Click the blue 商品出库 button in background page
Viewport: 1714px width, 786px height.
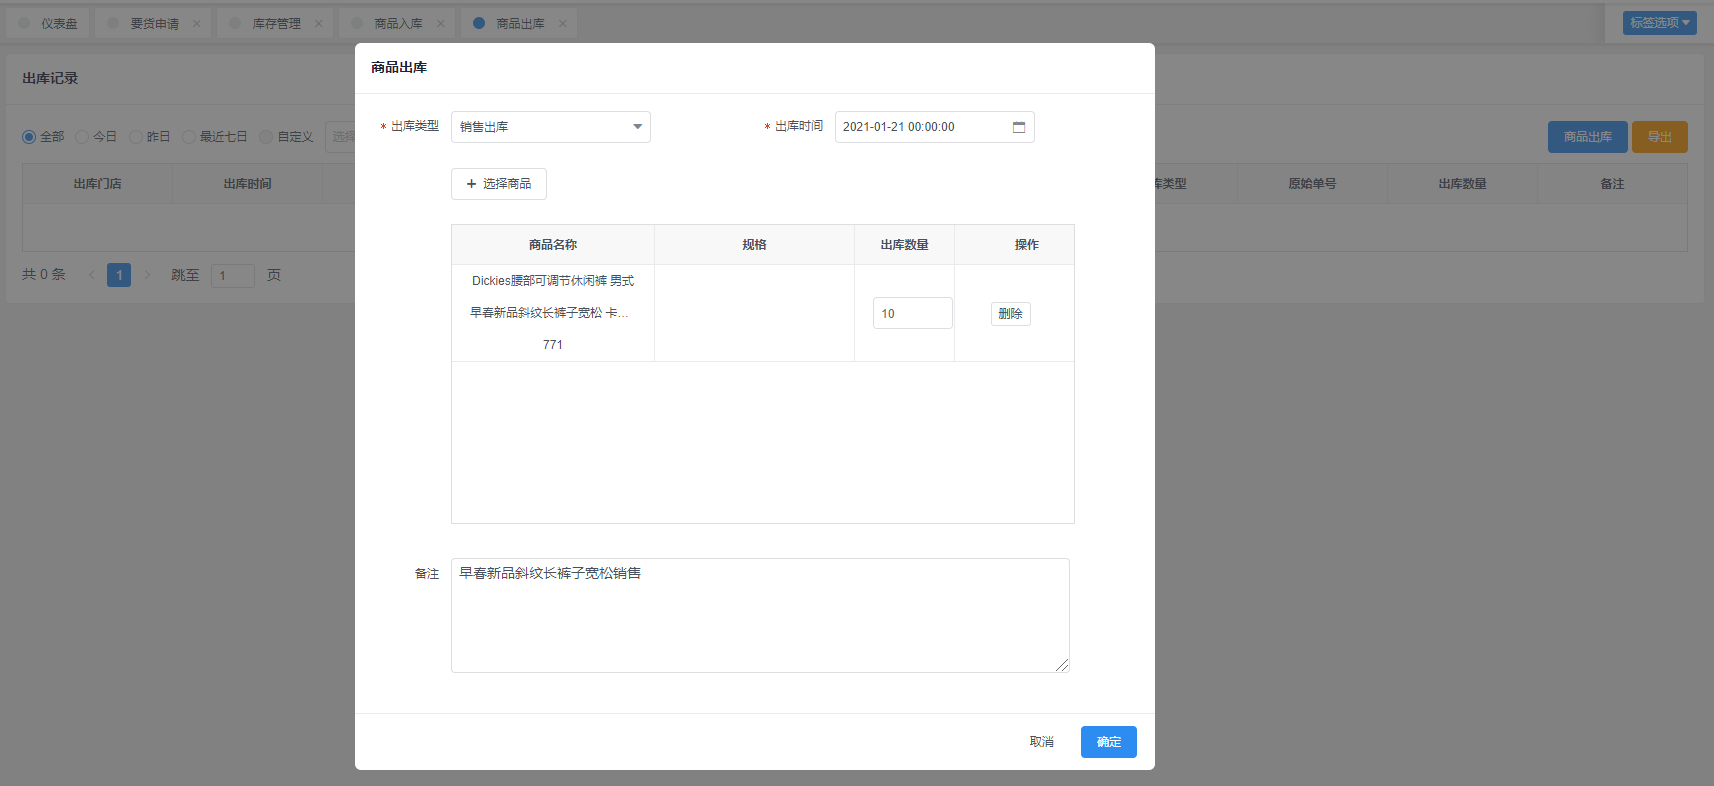click(x=1588, y=137)
